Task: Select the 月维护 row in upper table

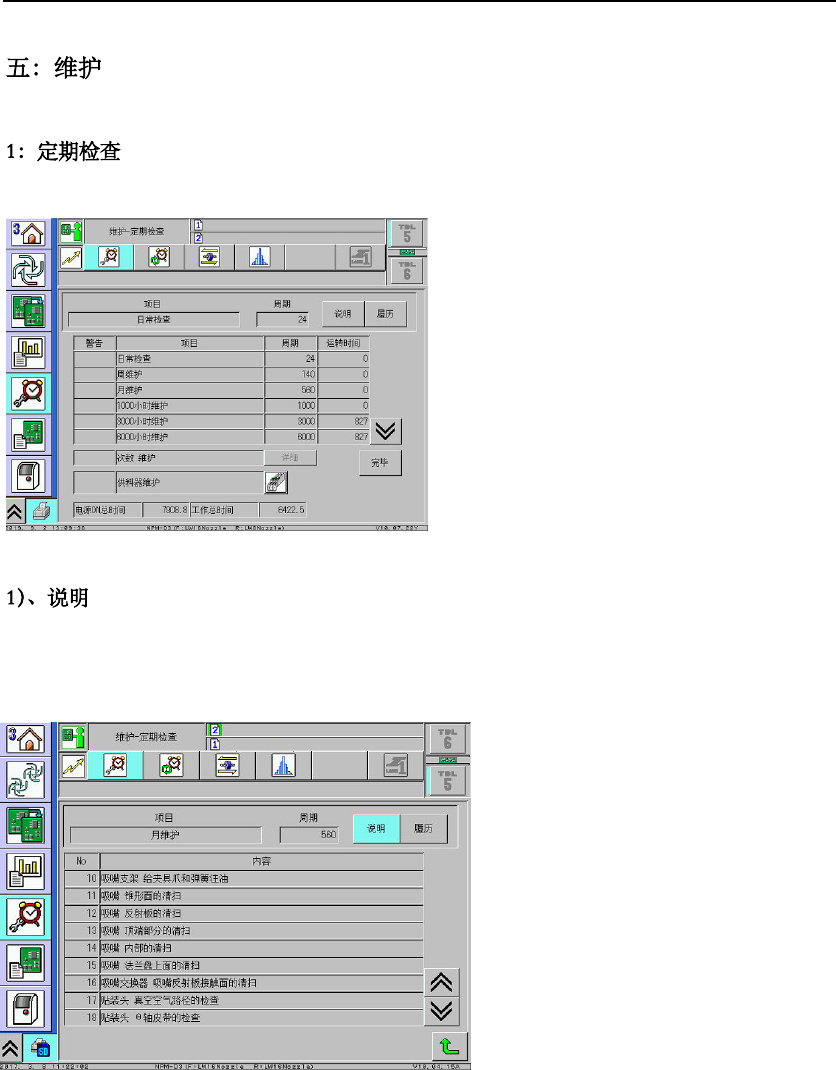Action: click(x=221, y=390)
